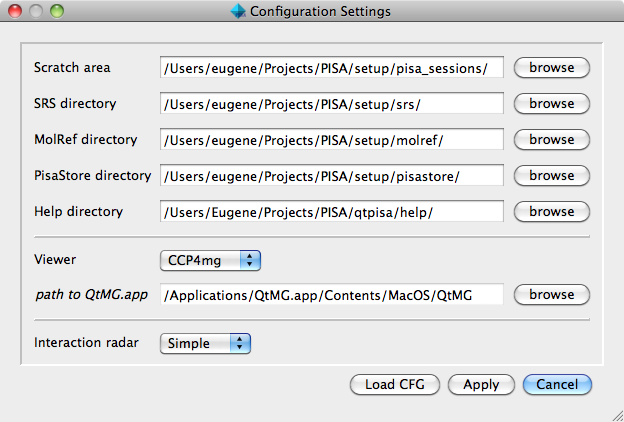Click the SRS directory path field

331,104
